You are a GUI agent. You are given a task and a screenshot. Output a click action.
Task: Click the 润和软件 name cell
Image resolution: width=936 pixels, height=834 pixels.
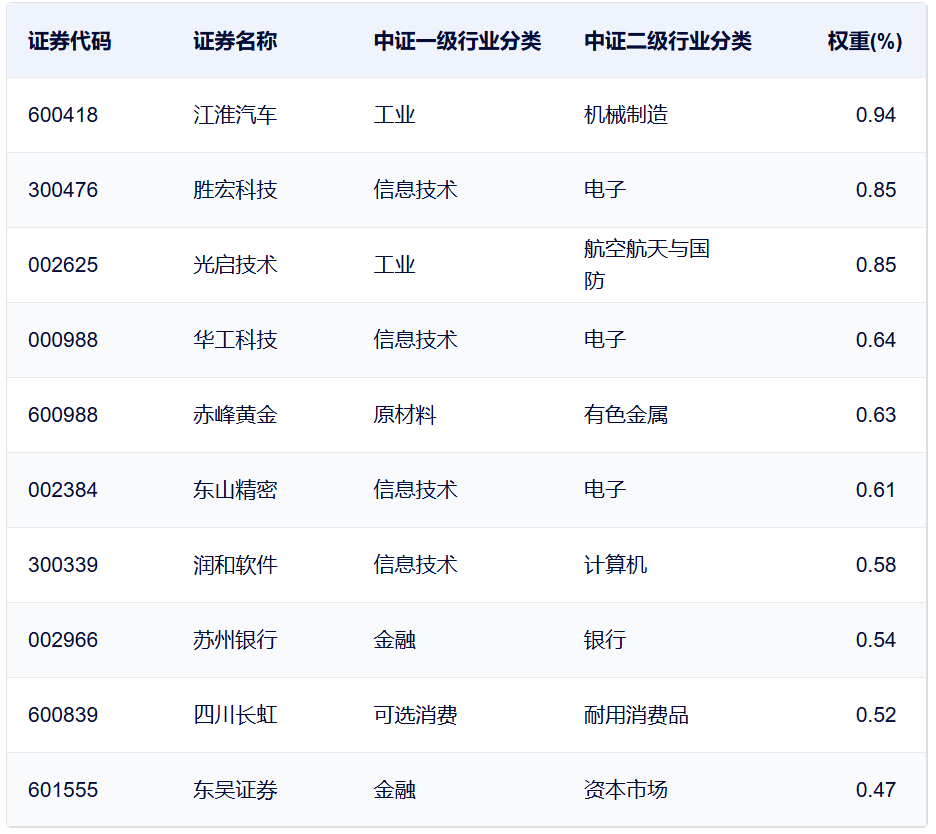click(x=235, y=565)
